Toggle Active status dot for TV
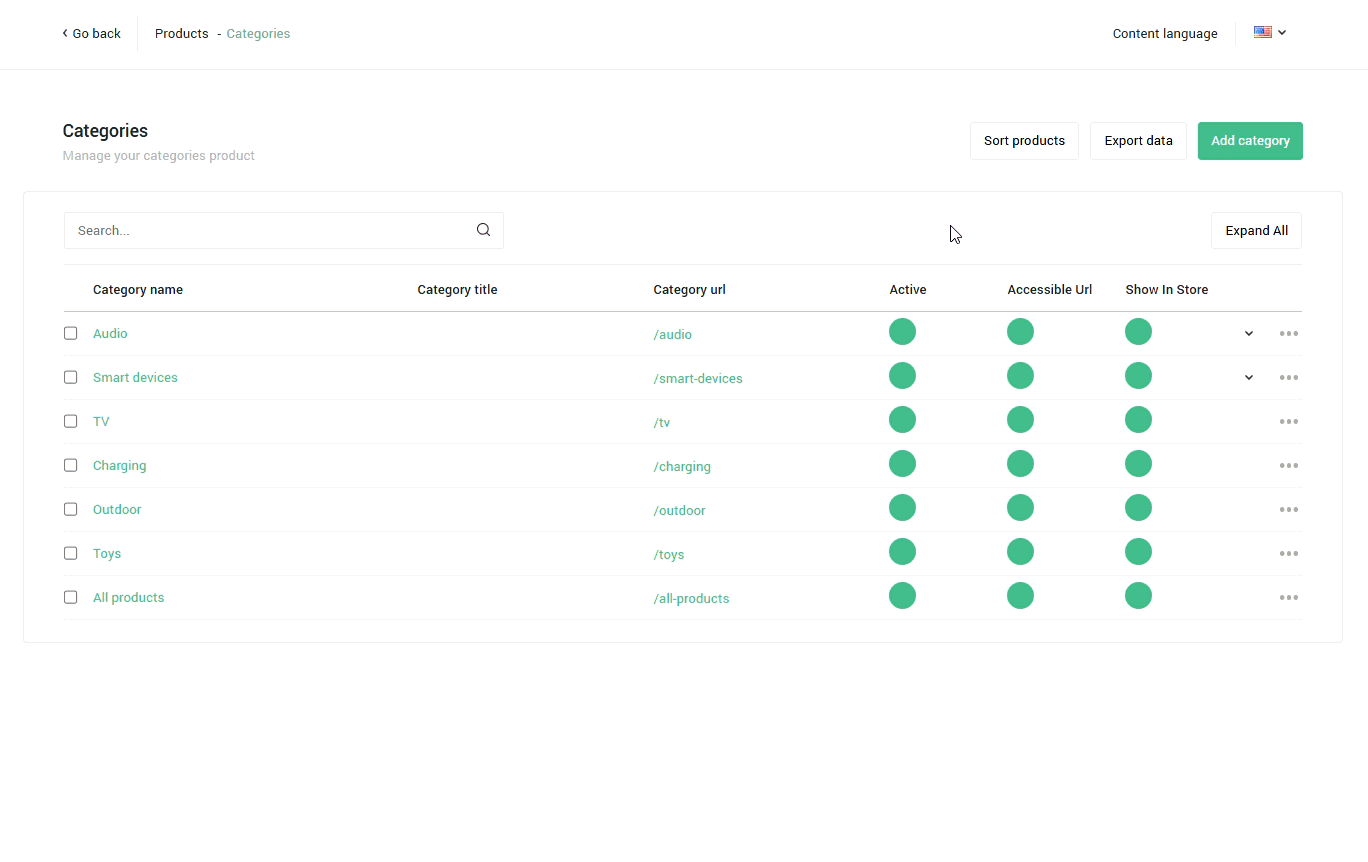 click(902, 420)
